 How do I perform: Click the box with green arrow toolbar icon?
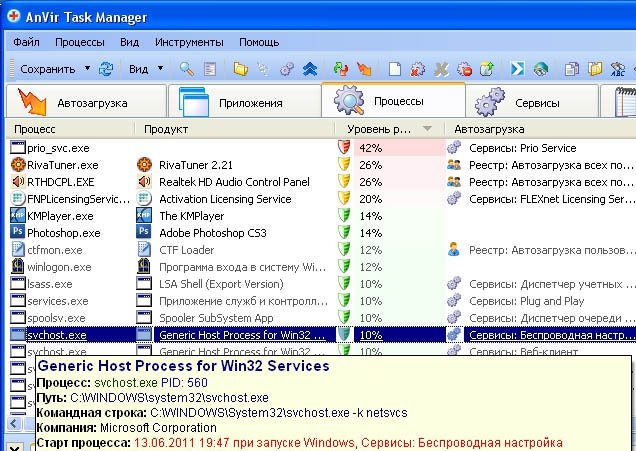487,69
